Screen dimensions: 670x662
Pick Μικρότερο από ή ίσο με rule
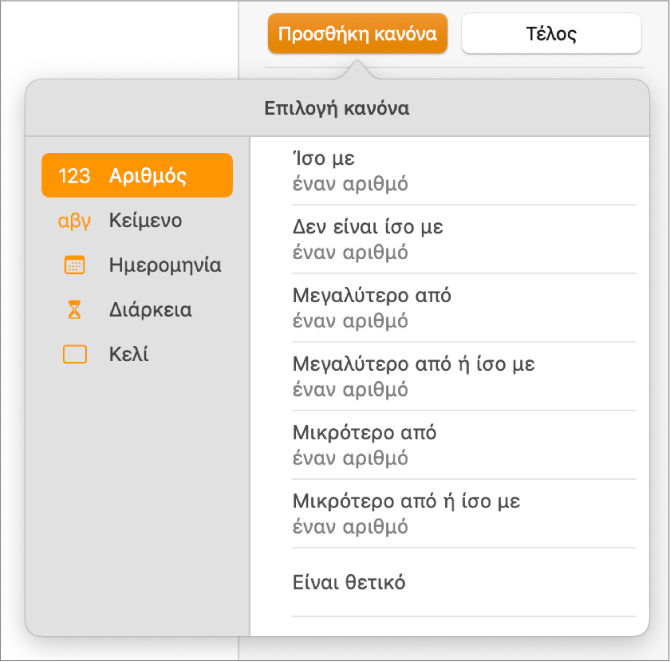click(464, 514)
